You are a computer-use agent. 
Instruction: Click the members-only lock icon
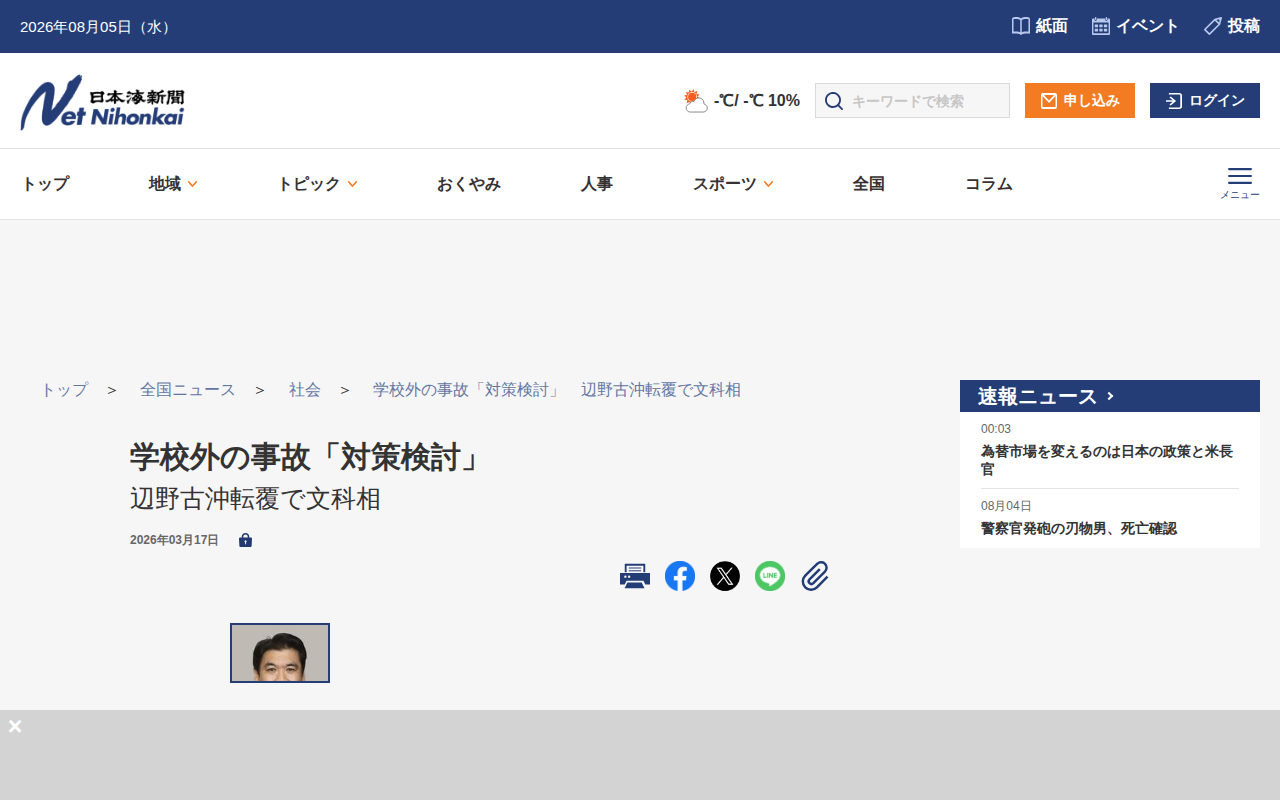[x=245, y=540]
